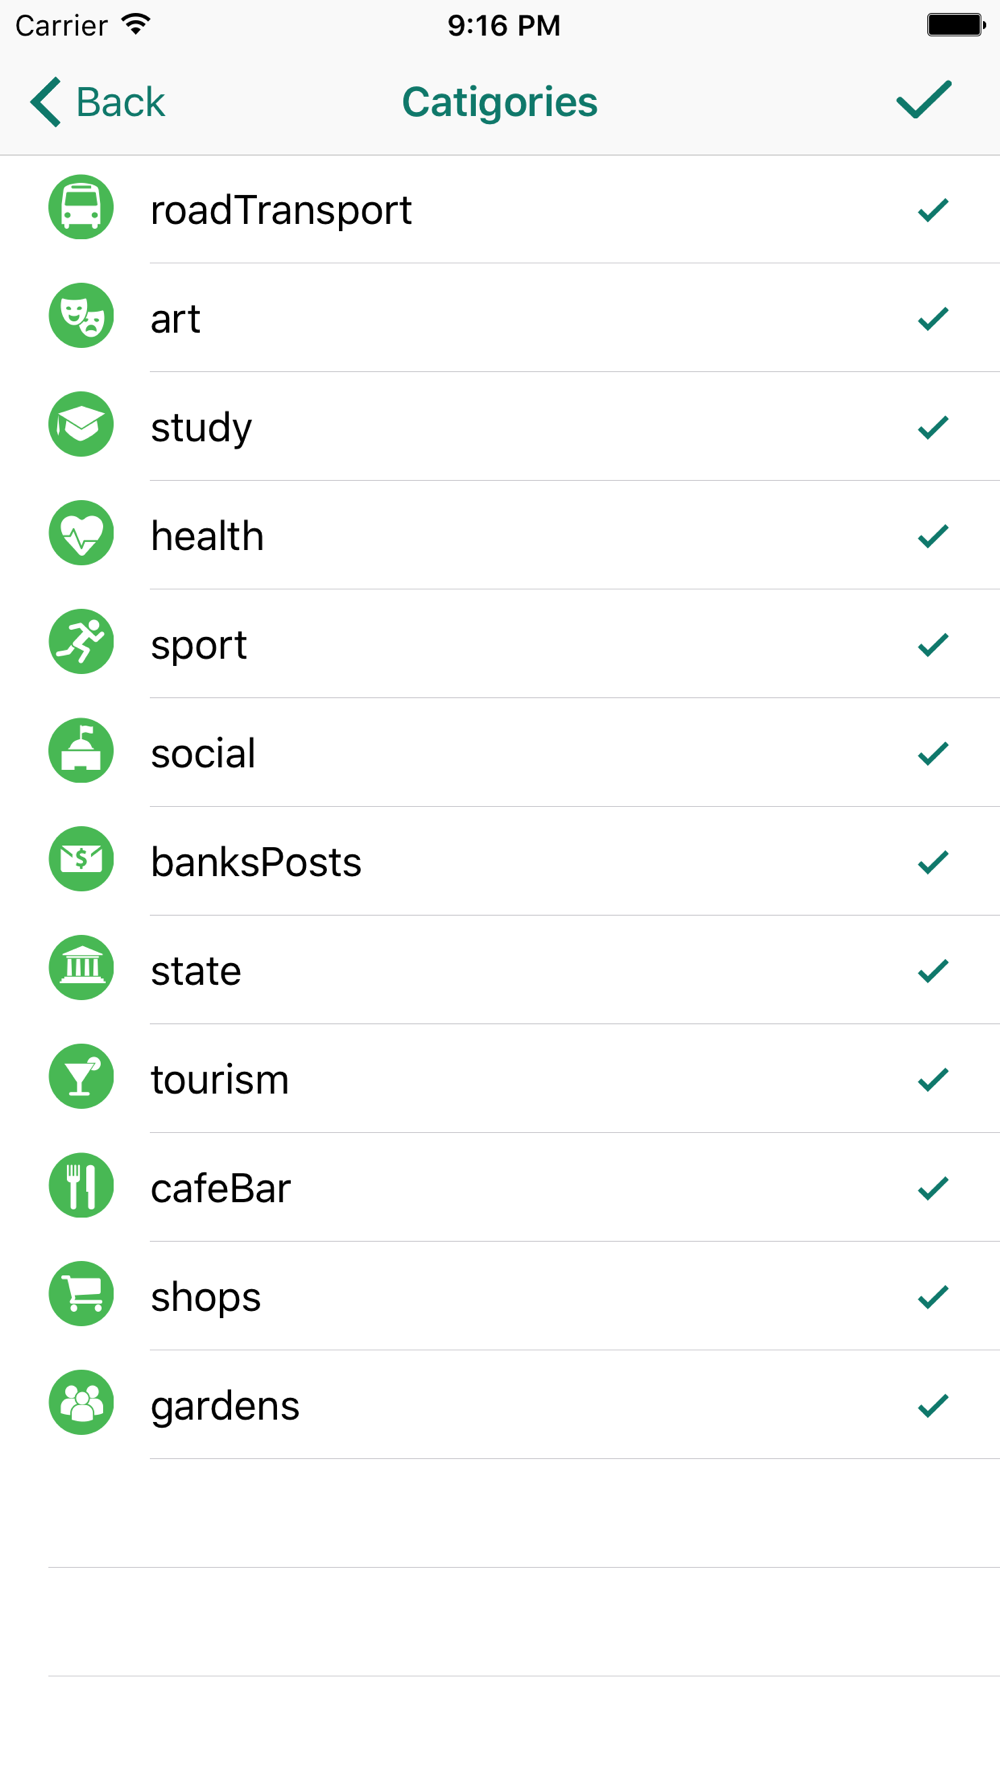1000x1778 pixels.
Task: Tap the tourism cocktail glass icon
Action: click(81, 1077)
